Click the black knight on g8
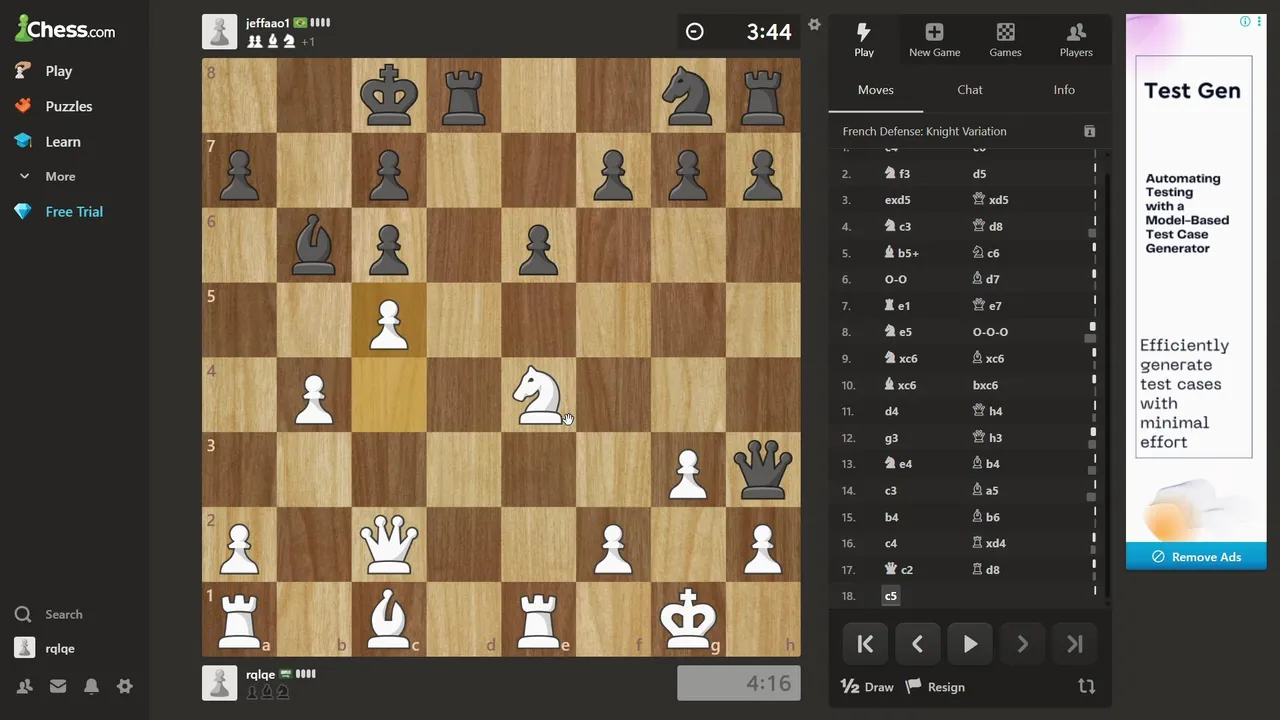The height and width of the screenshot is (720, 1280). coord(688,95)
